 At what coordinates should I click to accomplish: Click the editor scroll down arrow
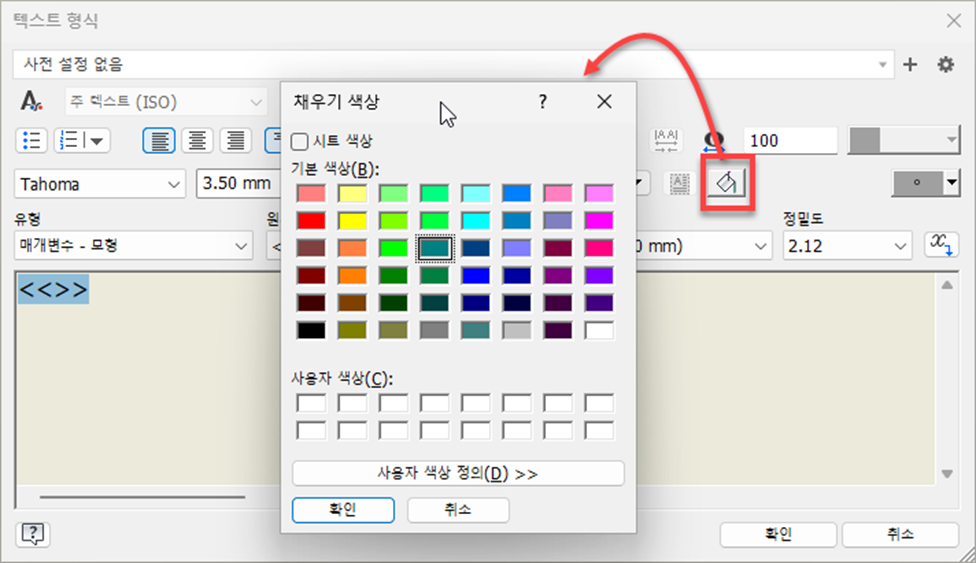click(947, 474)
